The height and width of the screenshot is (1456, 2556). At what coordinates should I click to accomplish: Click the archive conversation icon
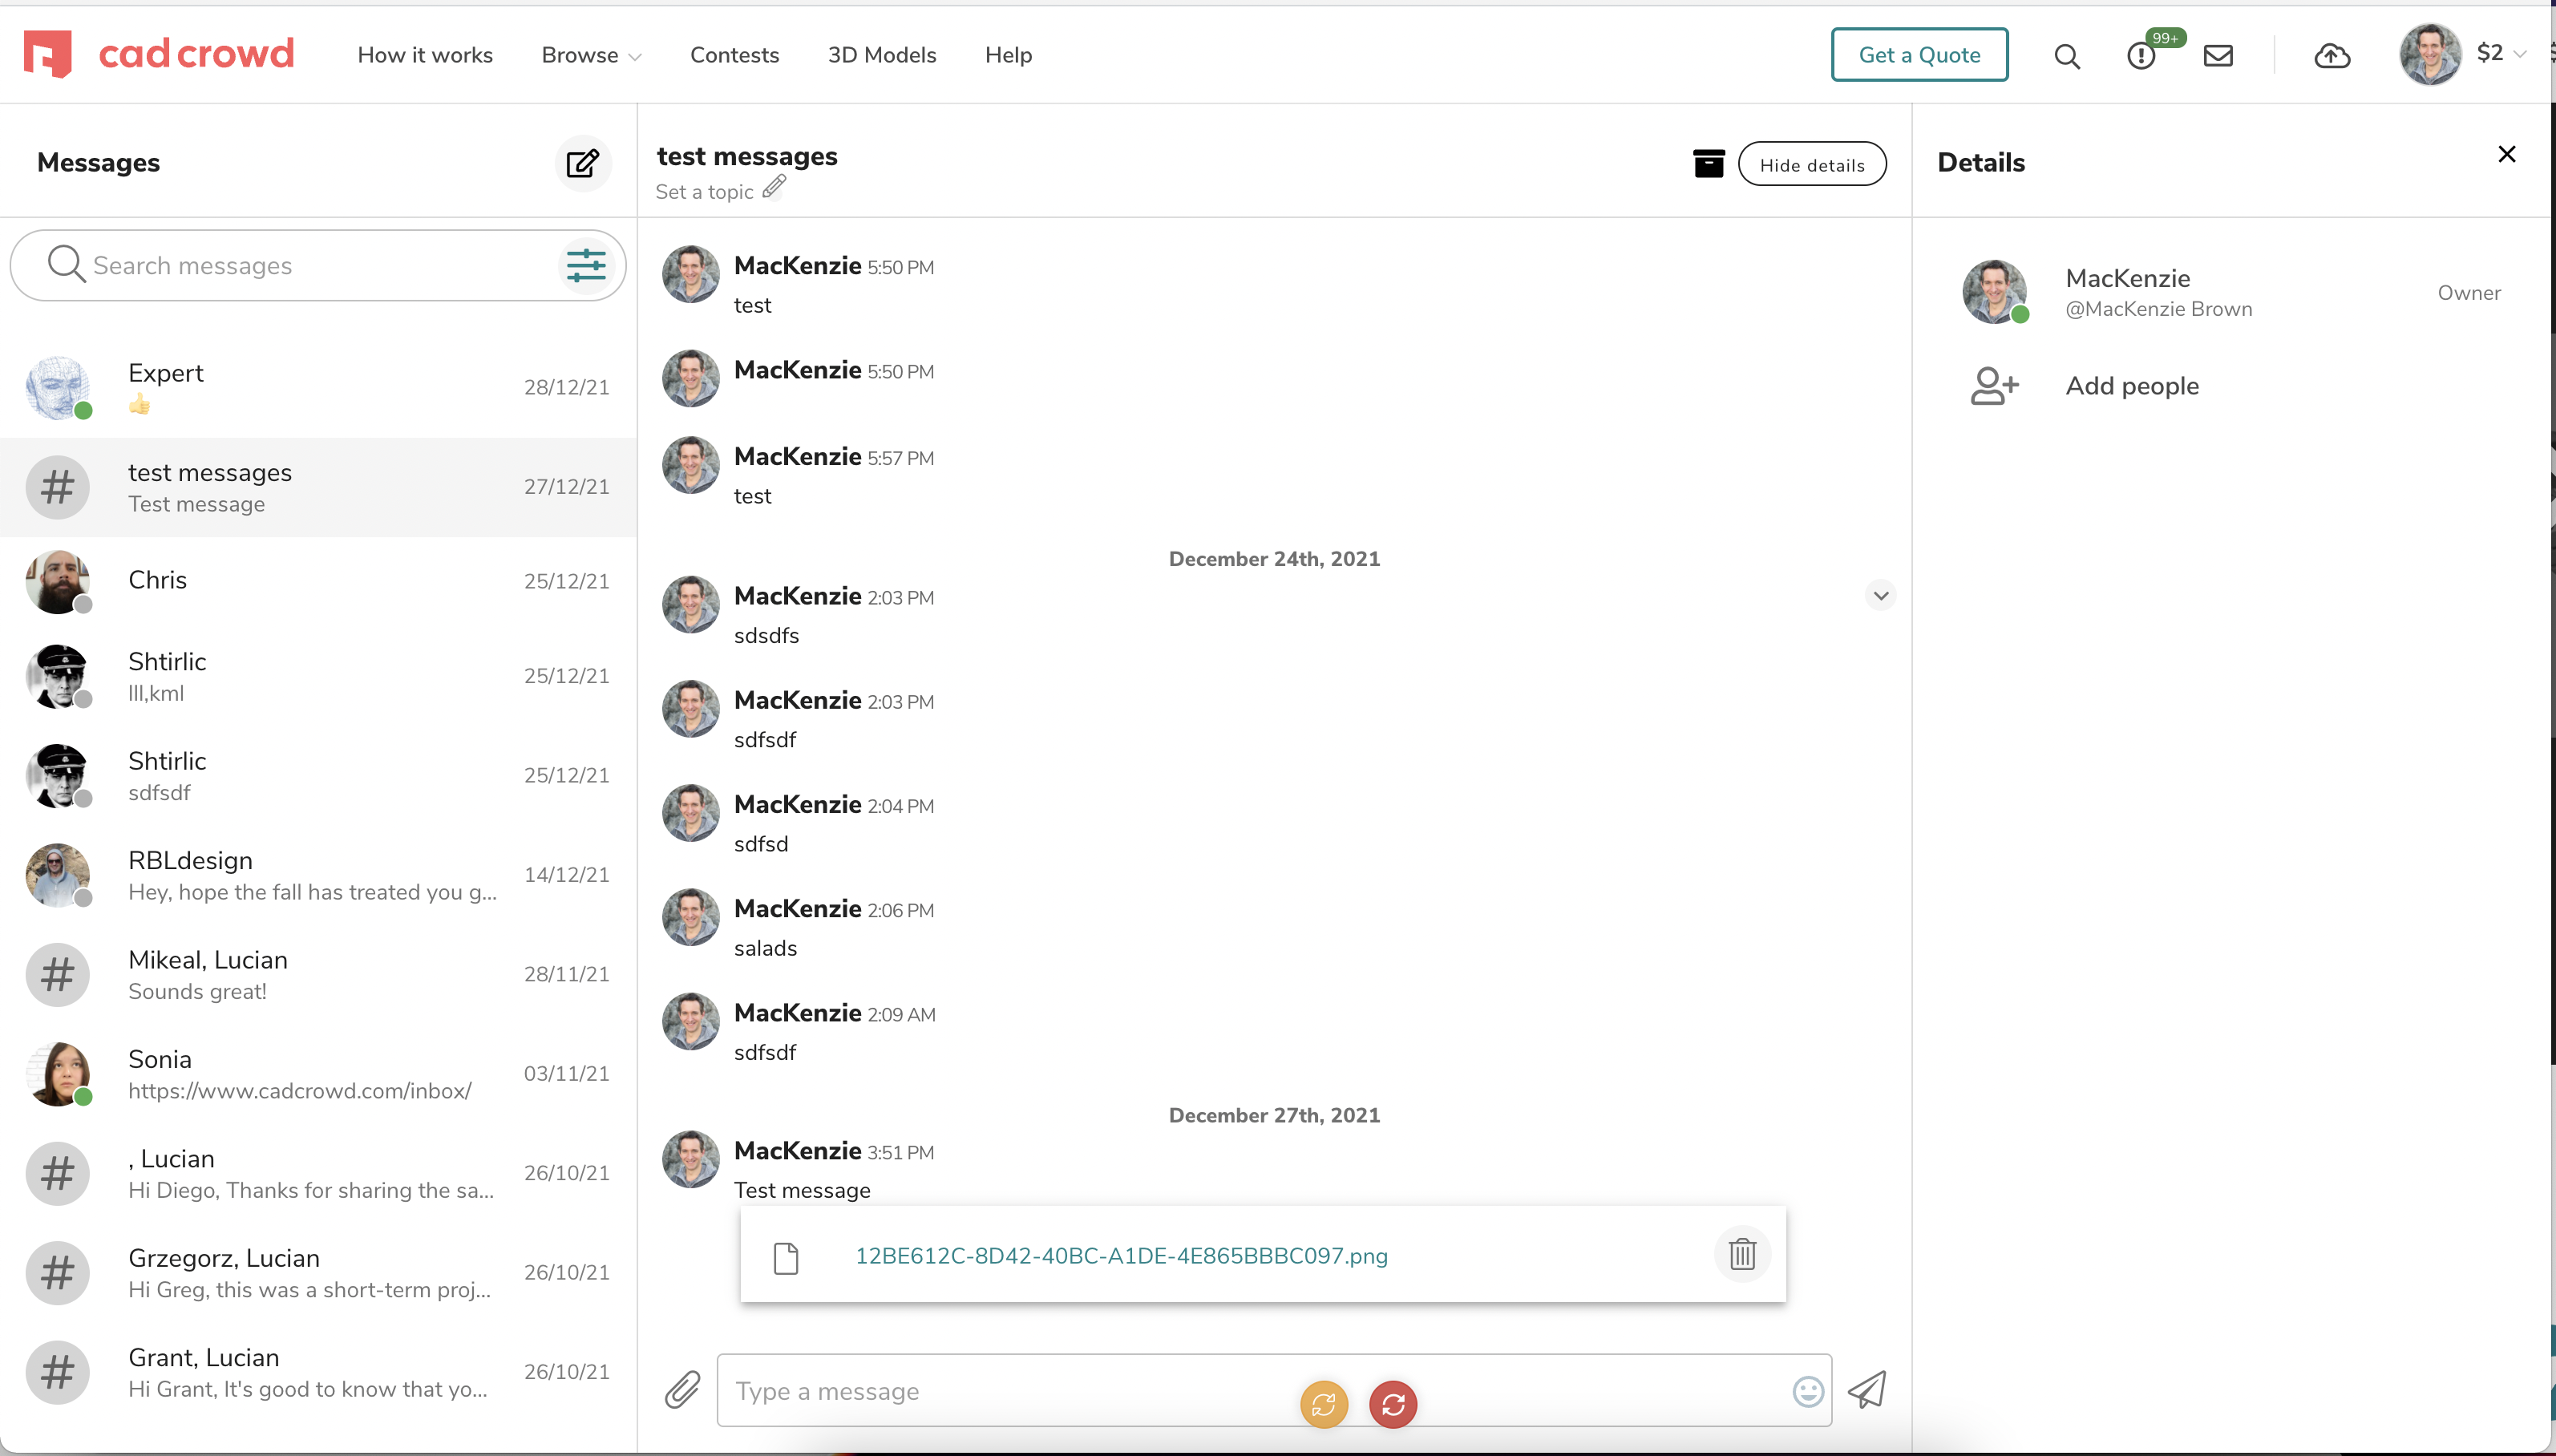(1709, 164)
